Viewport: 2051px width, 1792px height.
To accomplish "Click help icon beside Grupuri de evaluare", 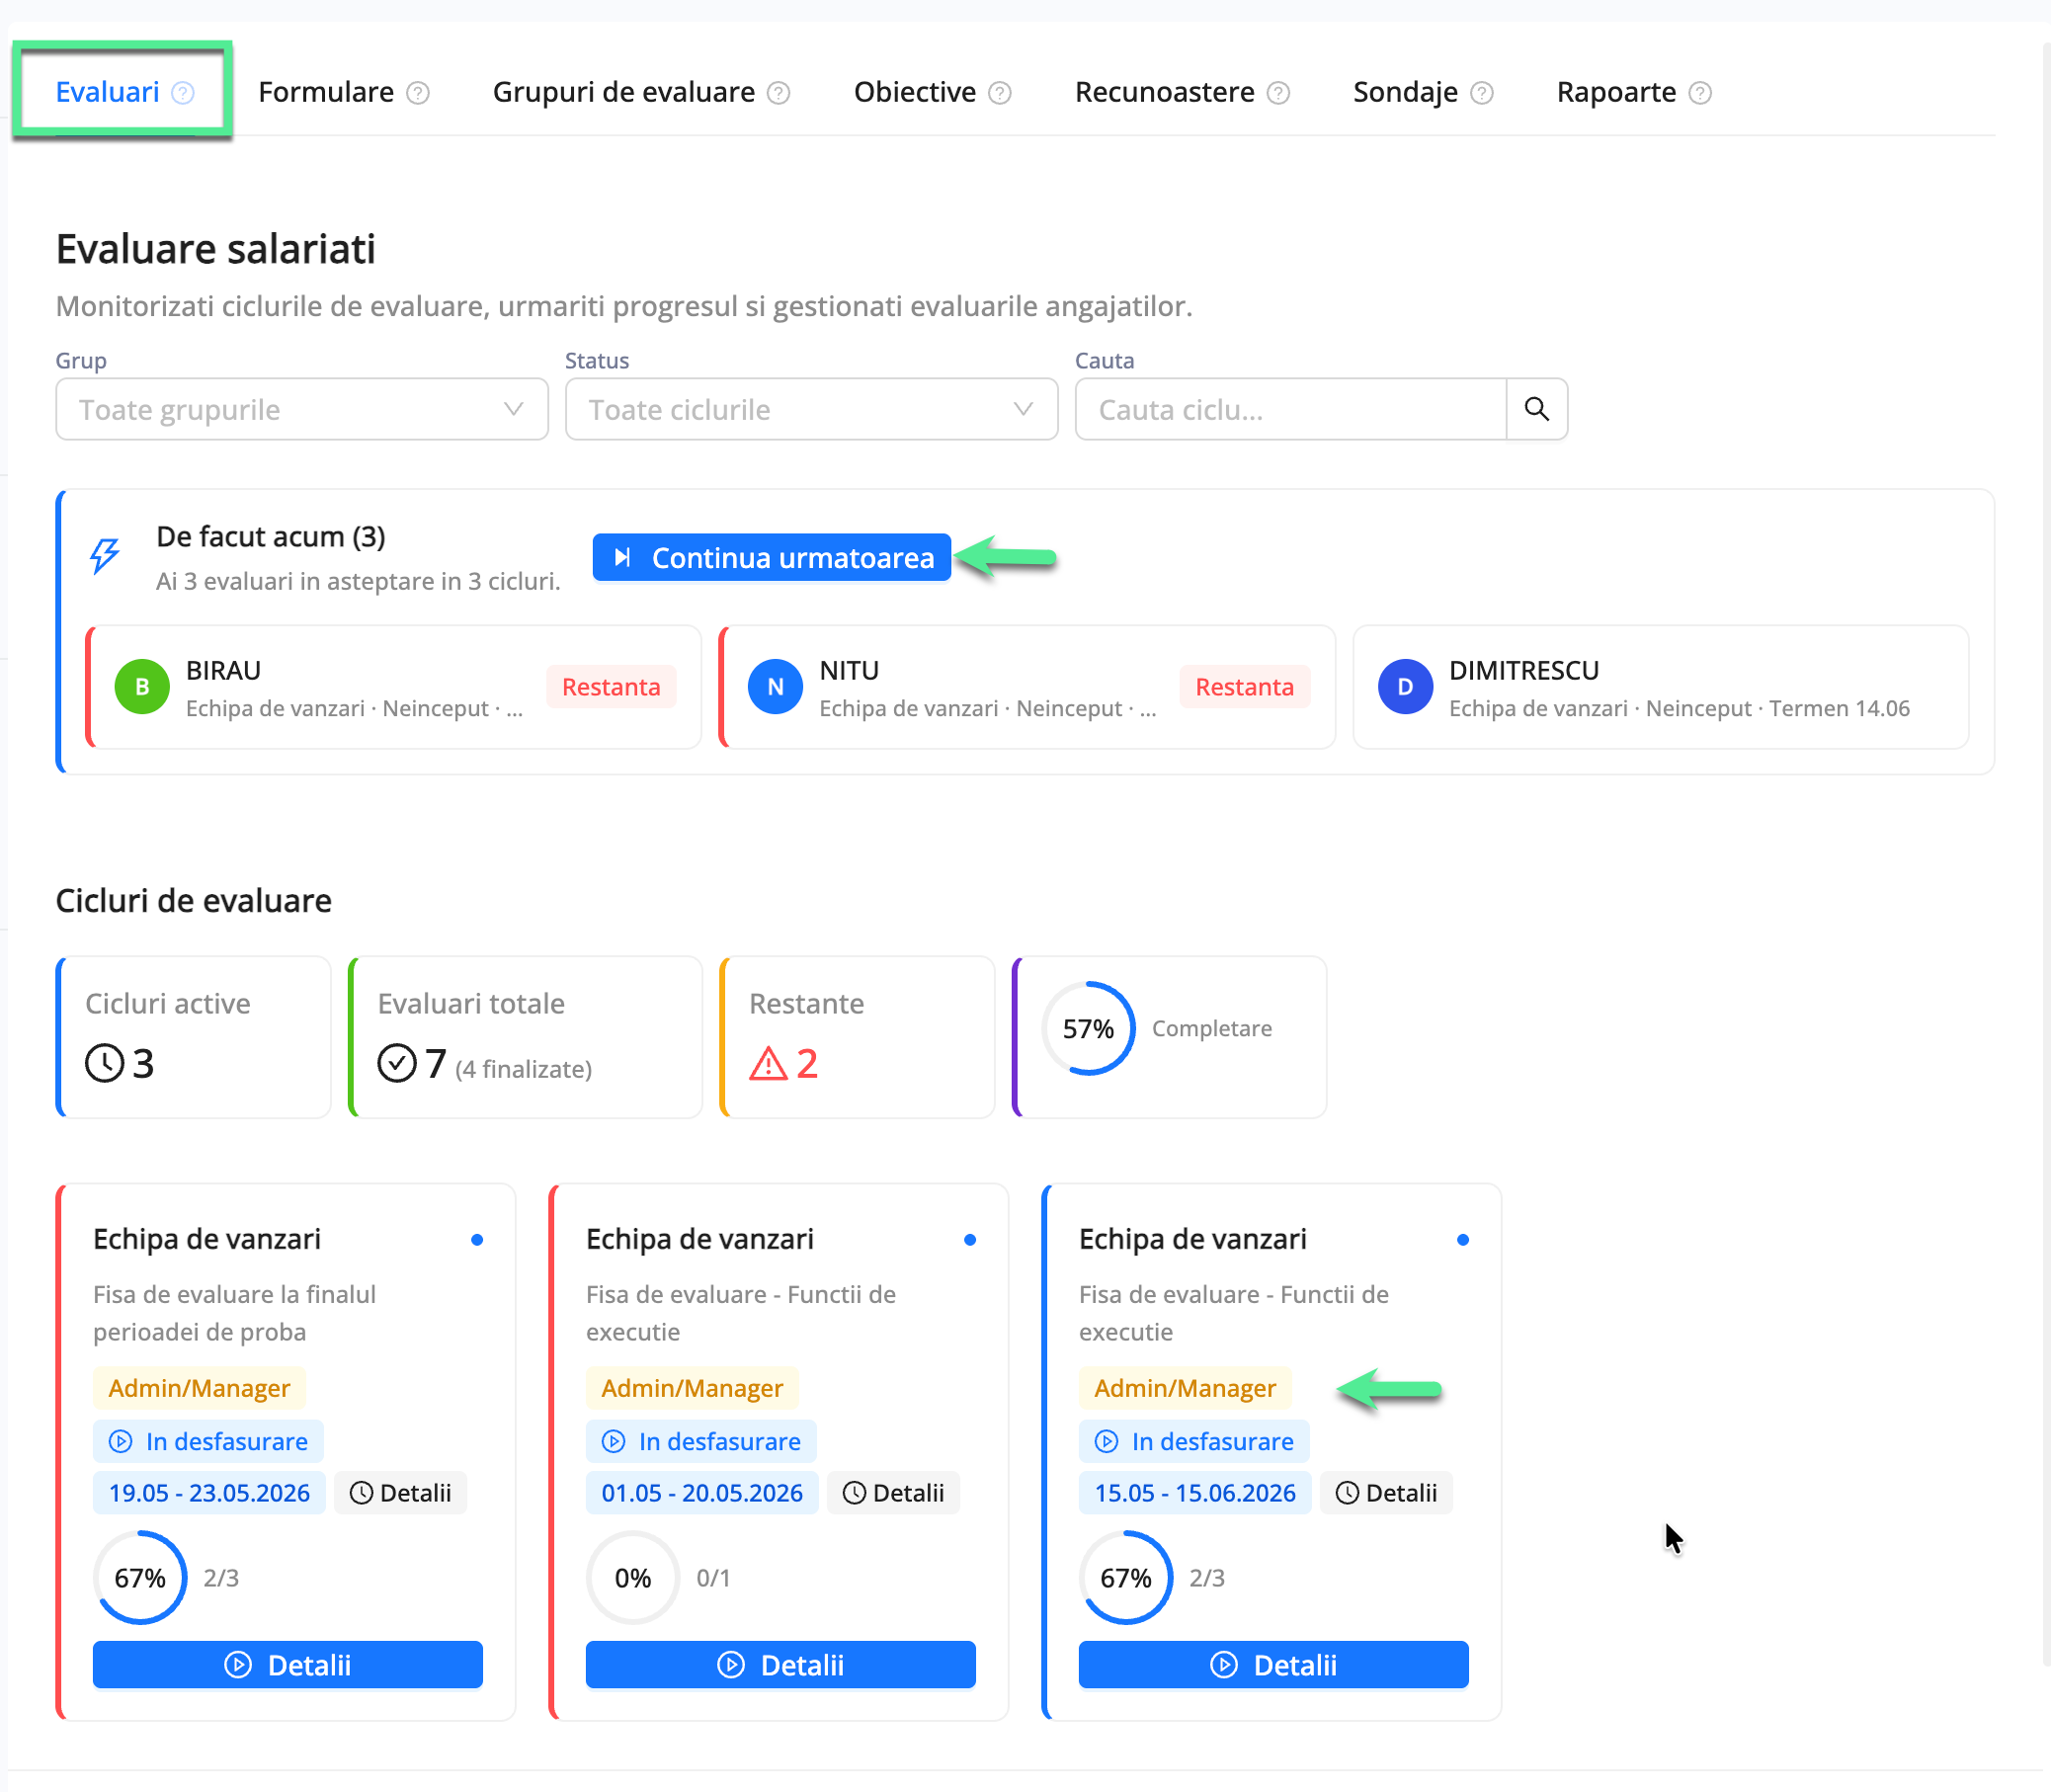I will pyautogui.click(x=779, y=93).
